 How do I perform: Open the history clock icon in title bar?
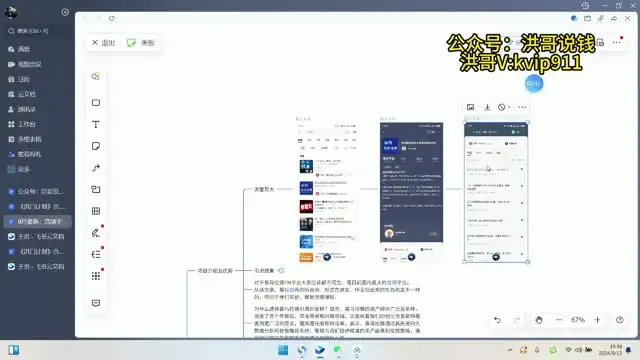point(585,6)
